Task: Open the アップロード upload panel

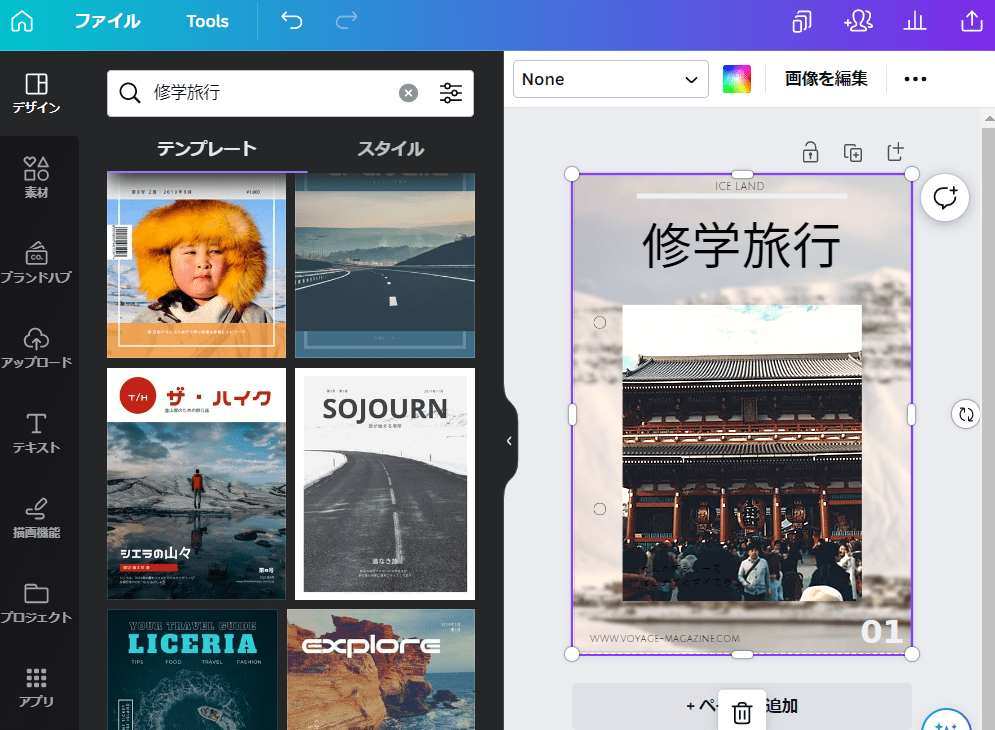Action: tap(37, 347)
